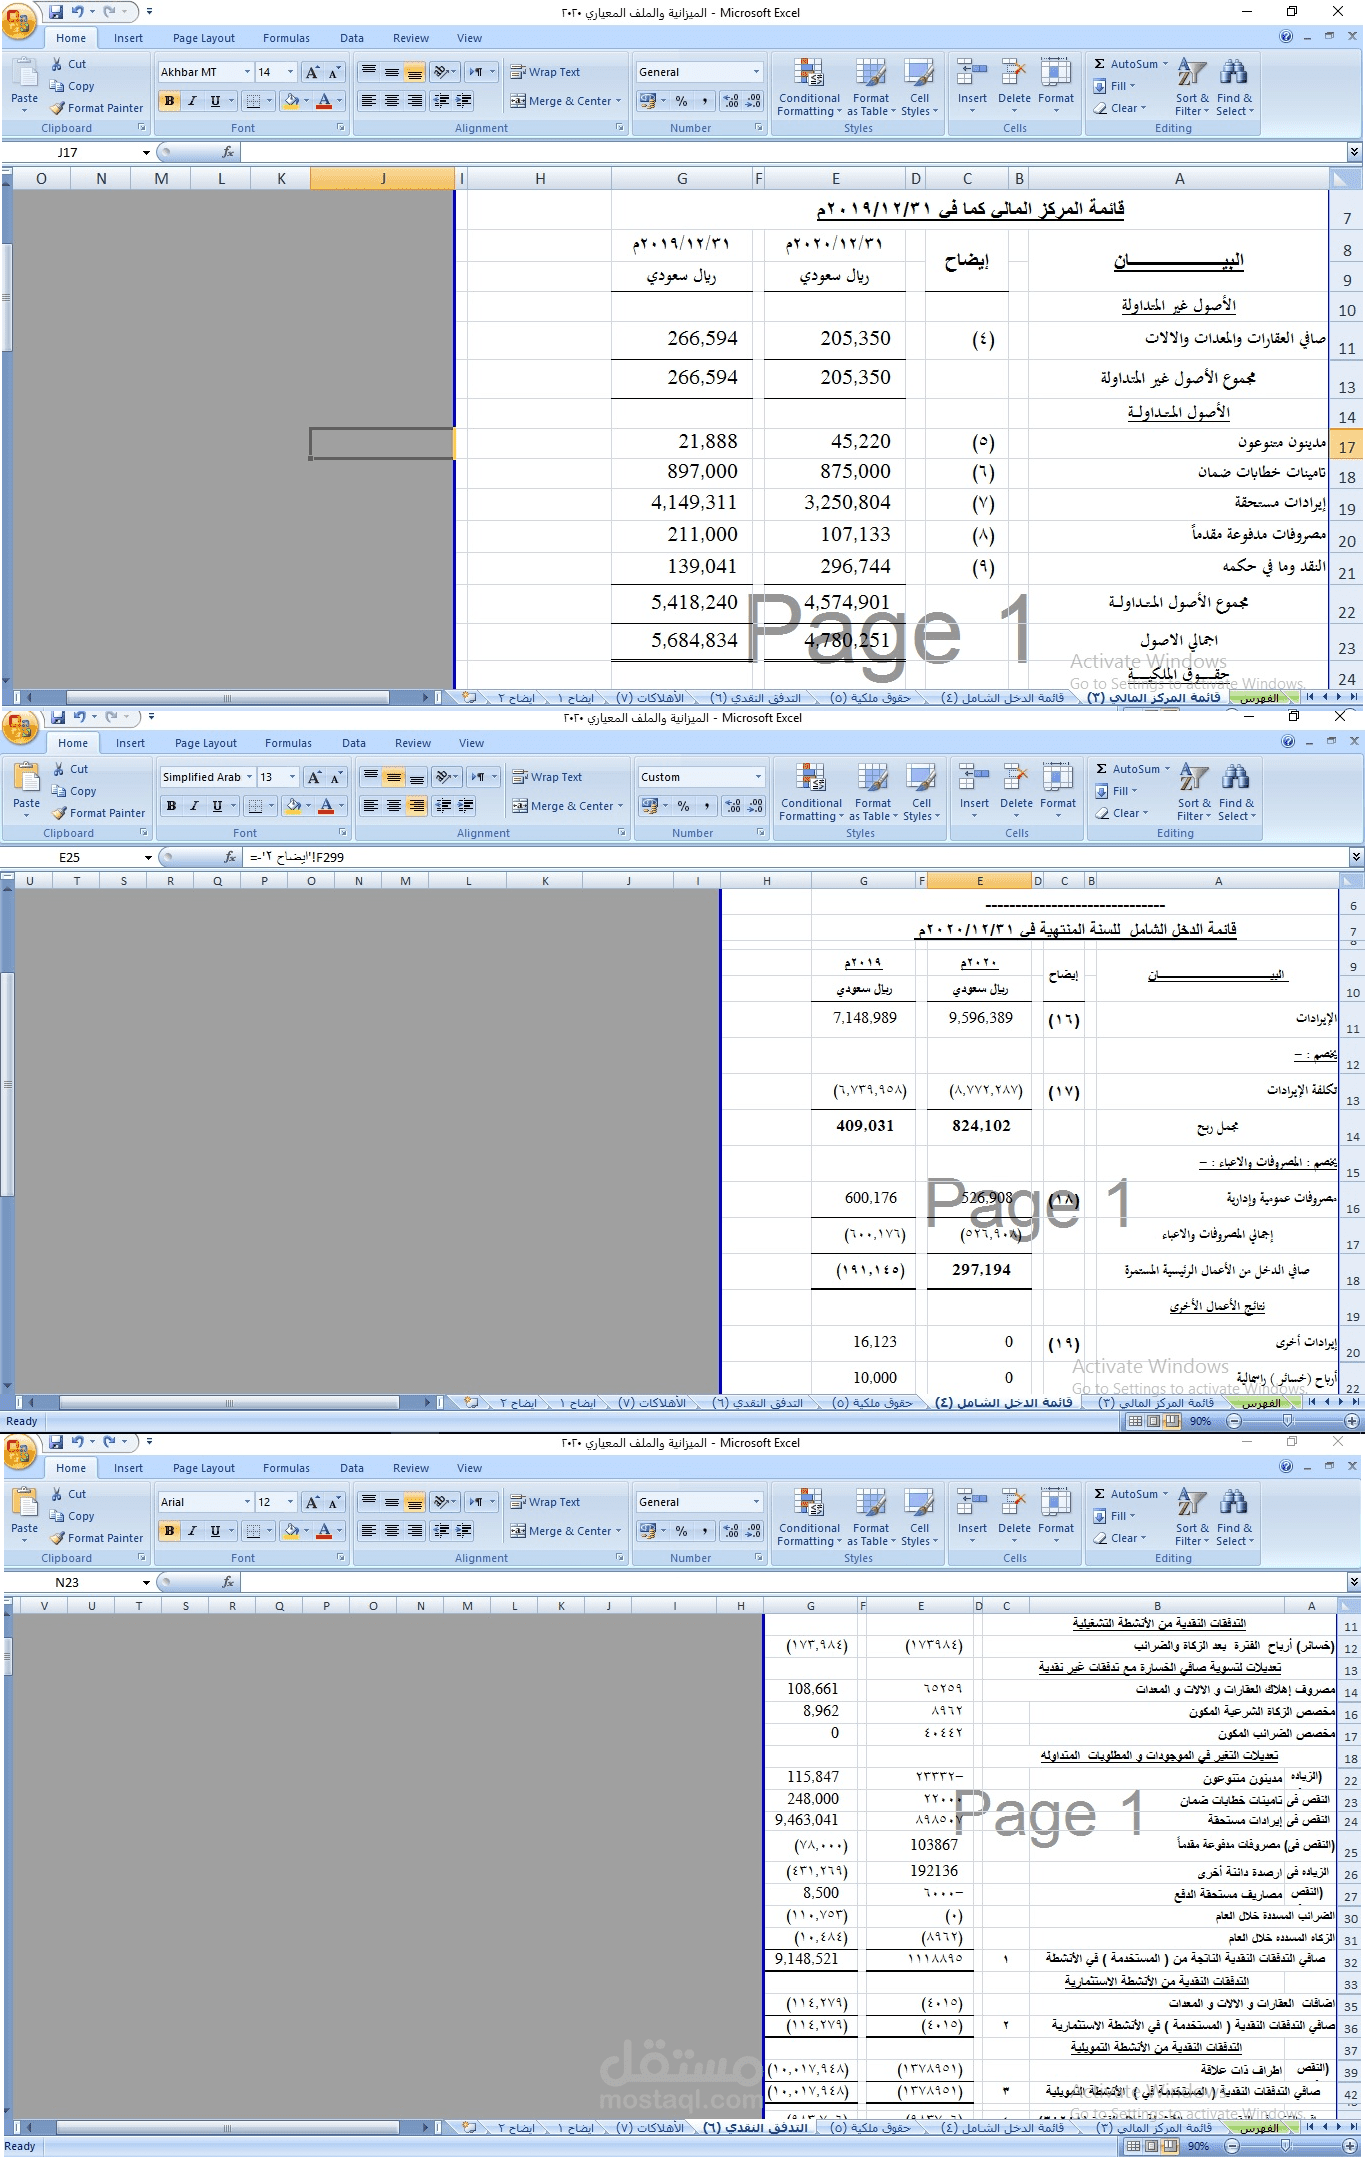Click horizontal scrollbar in the J17 window
Screen dimensions: 1365x2157
[x=226, y=698]
